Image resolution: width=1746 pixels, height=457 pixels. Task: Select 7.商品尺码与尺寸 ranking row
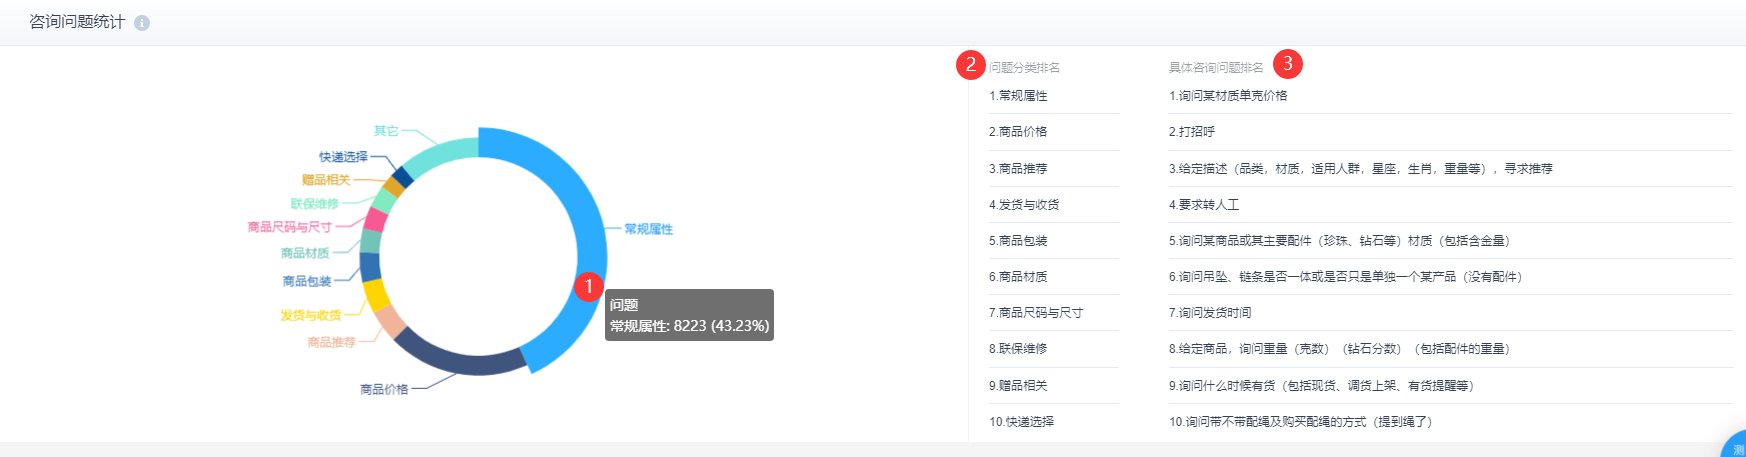point(1036,313)
